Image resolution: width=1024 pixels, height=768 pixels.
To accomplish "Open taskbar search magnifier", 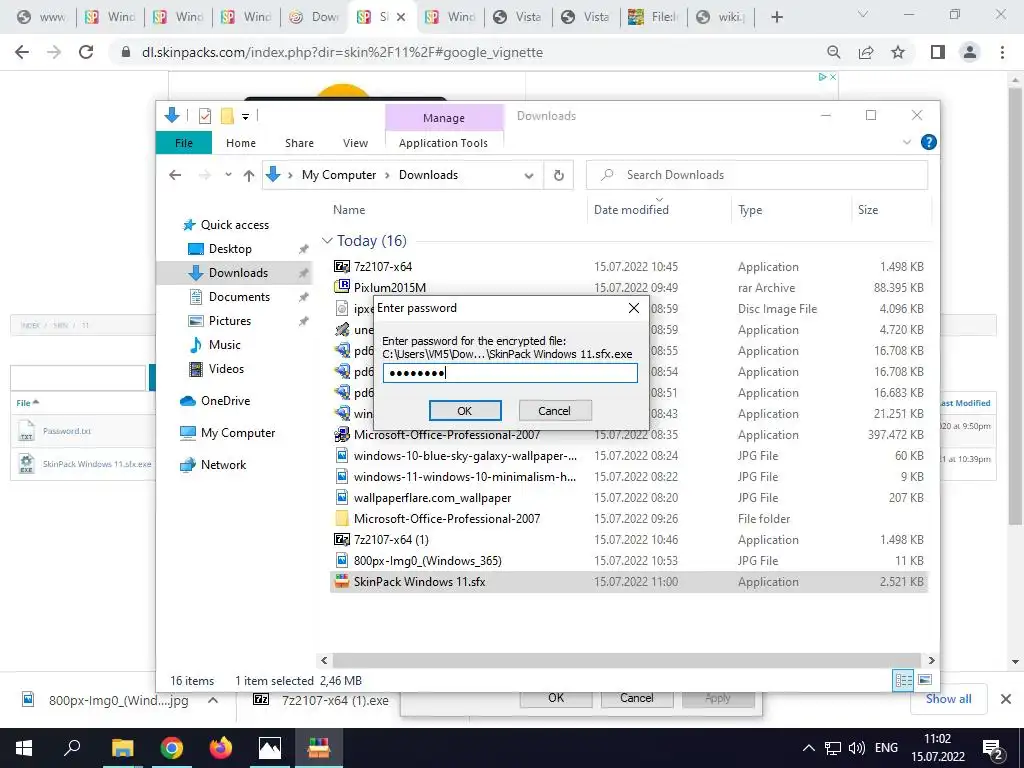I will (72, 748).
